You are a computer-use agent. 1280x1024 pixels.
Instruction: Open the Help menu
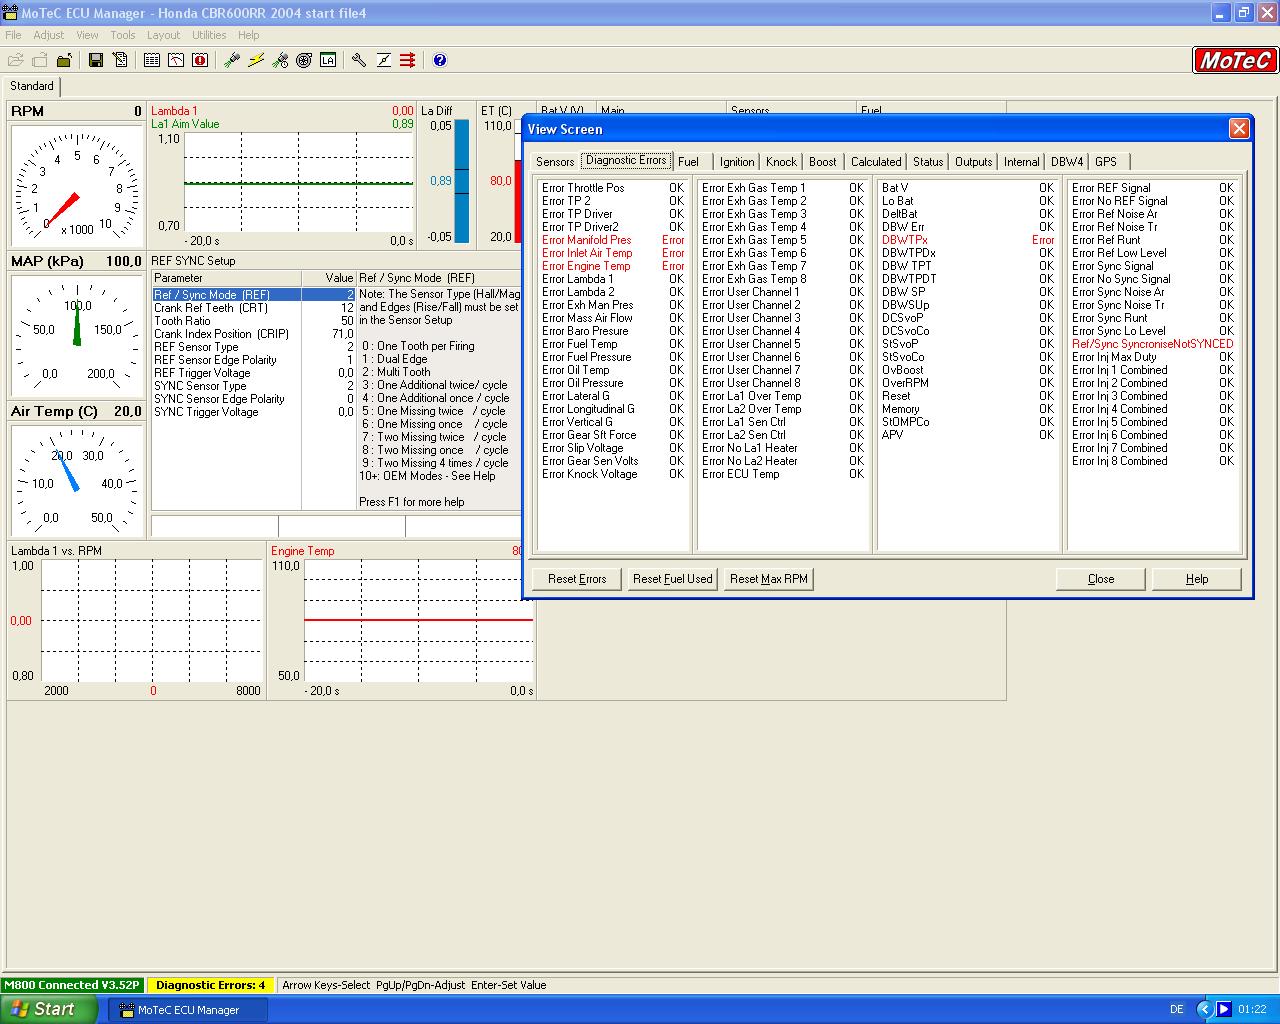(248, 35)
